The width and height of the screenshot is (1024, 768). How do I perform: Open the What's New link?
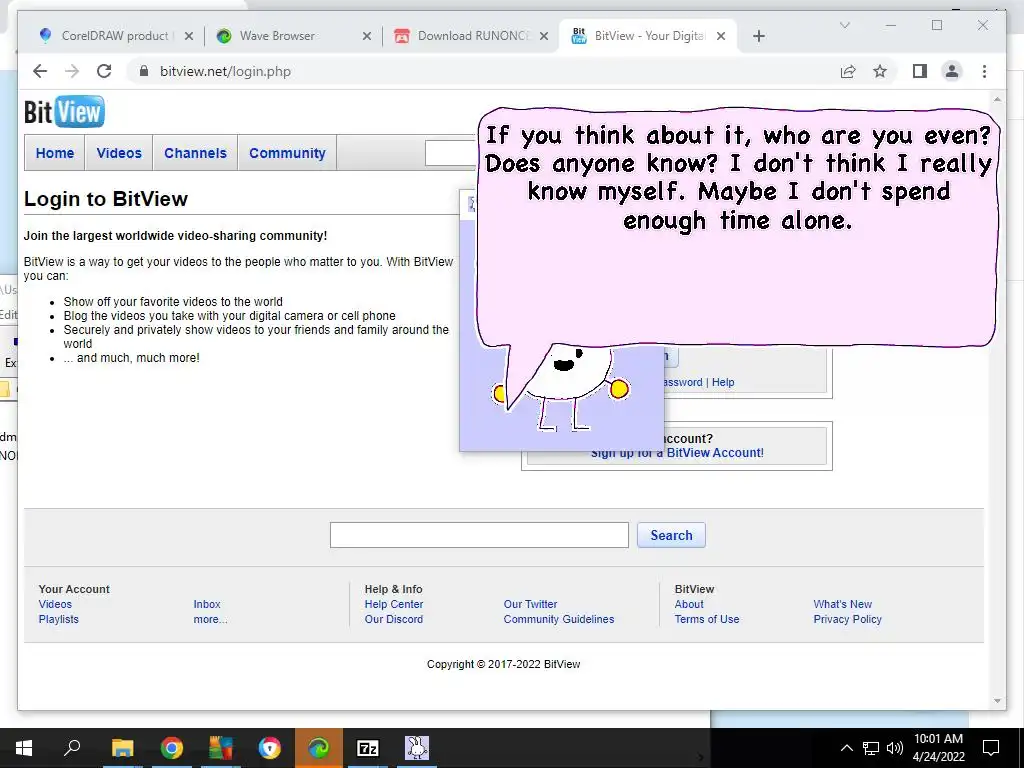(x=842, y=604)
